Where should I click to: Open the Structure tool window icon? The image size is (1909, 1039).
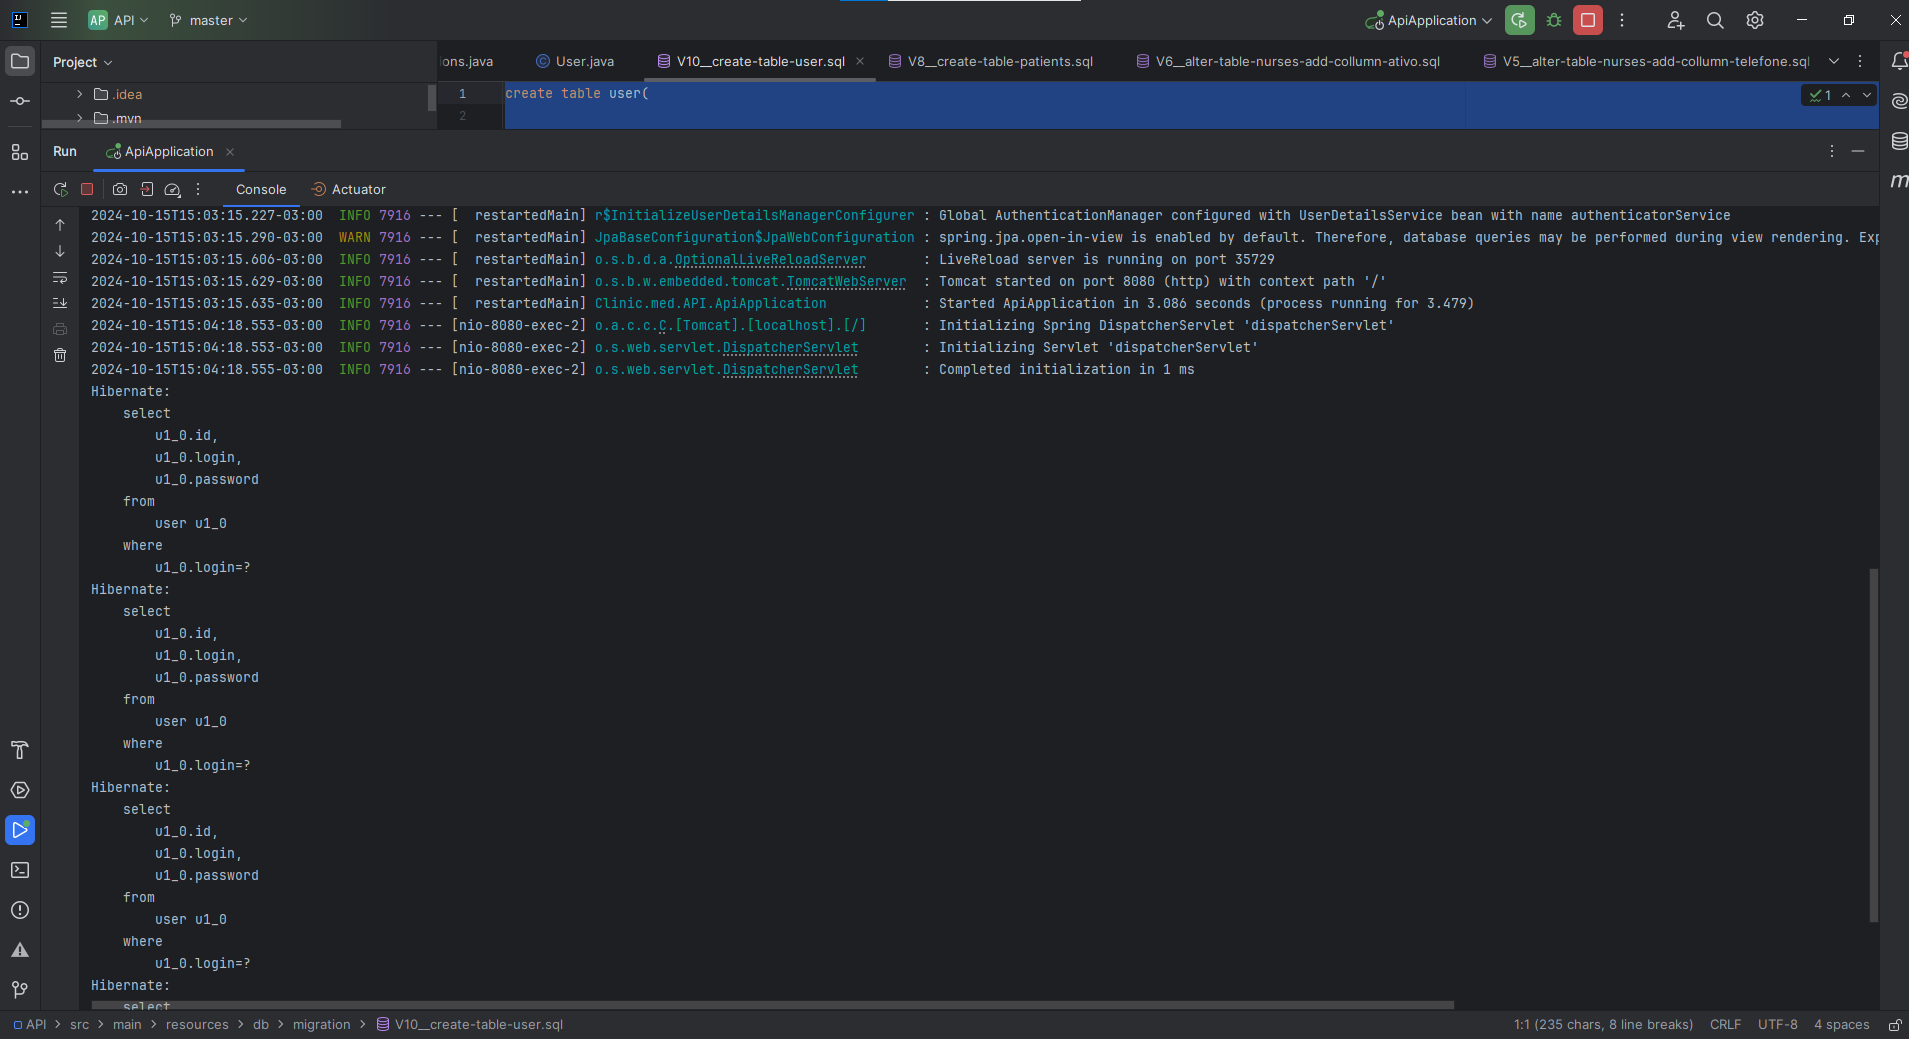pos(20,152)
